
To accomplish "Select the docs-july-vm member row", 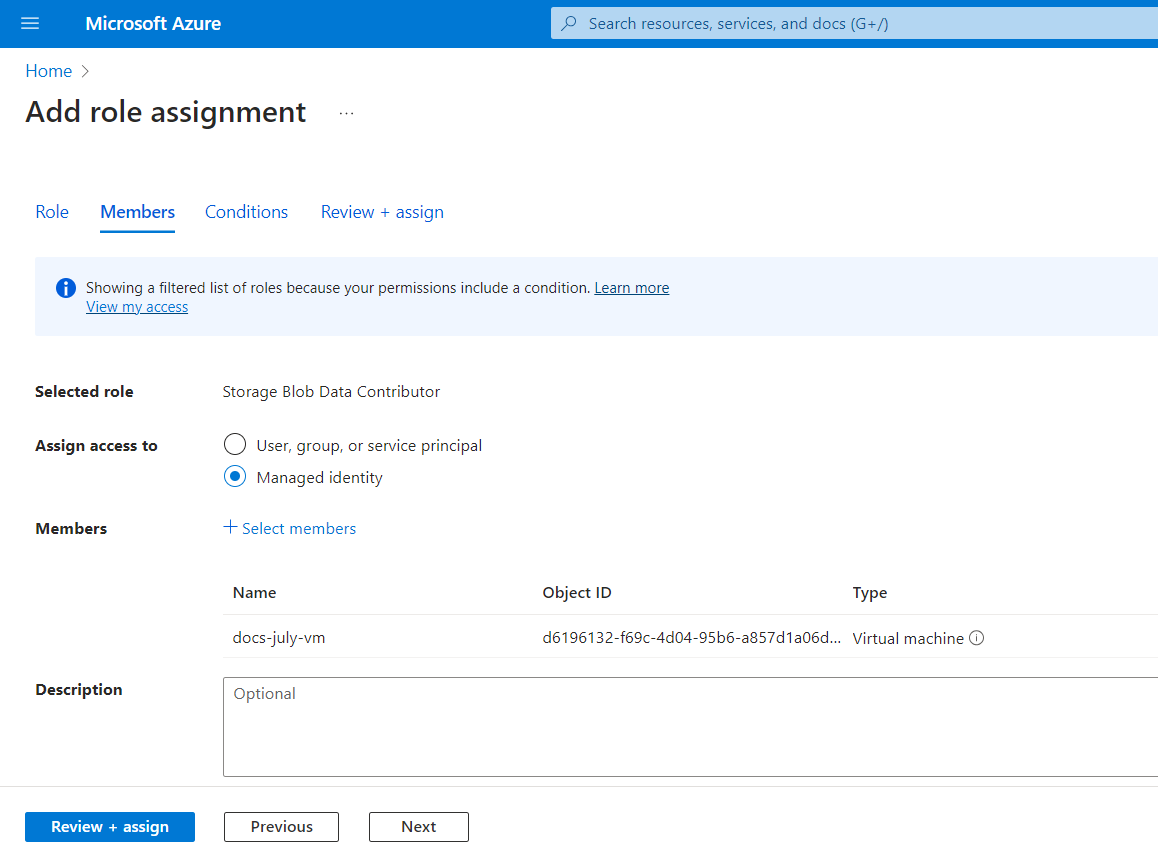I will click(x=279, y=638).
